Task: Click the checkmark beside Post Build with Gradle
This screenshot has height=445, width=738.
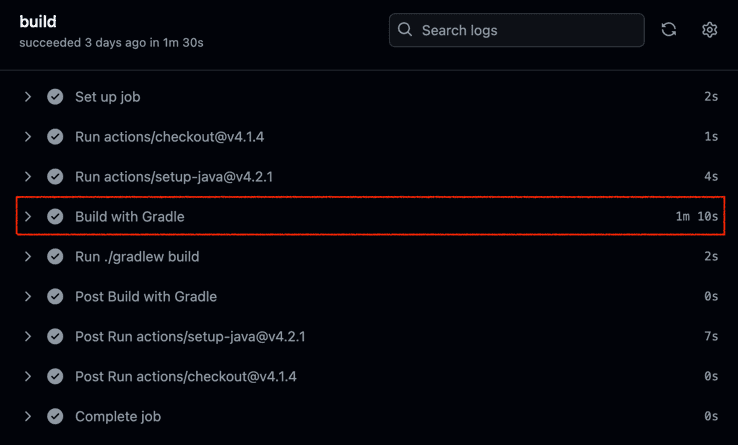Action: pyautogui.click(x=55, y=297)
